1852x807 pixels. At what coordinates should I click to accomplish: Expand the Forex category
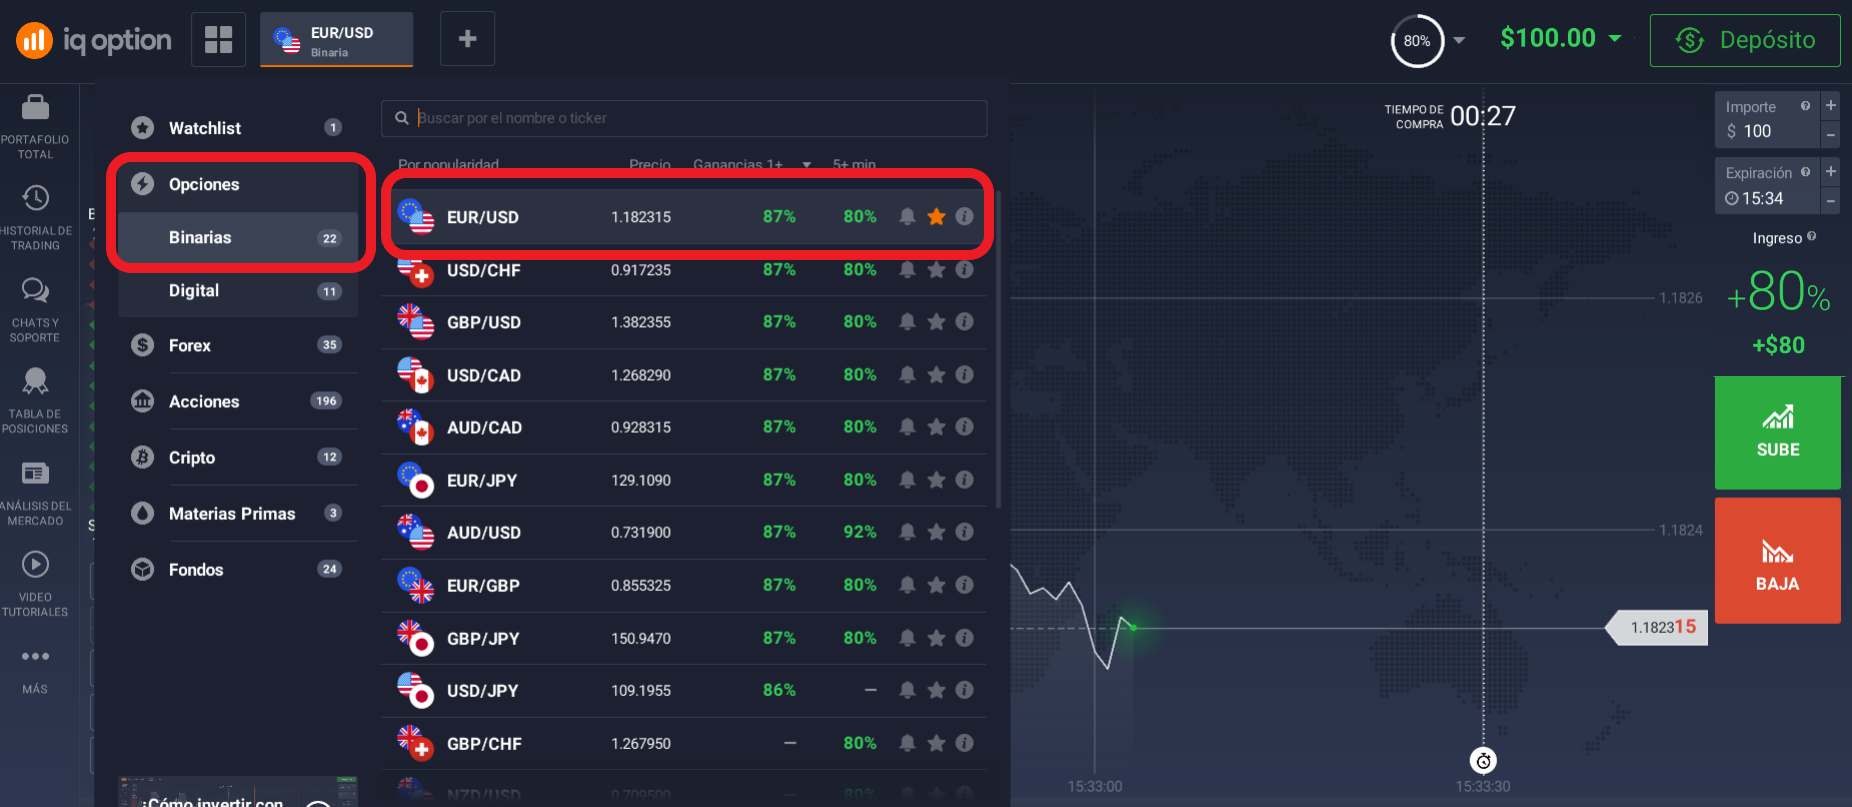click(x=238, y=345)
